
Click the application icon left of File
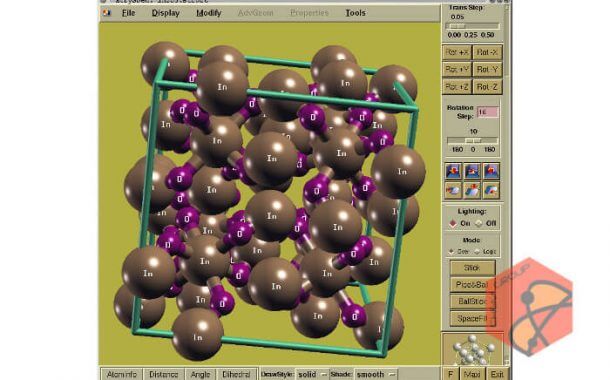[107, 13]
